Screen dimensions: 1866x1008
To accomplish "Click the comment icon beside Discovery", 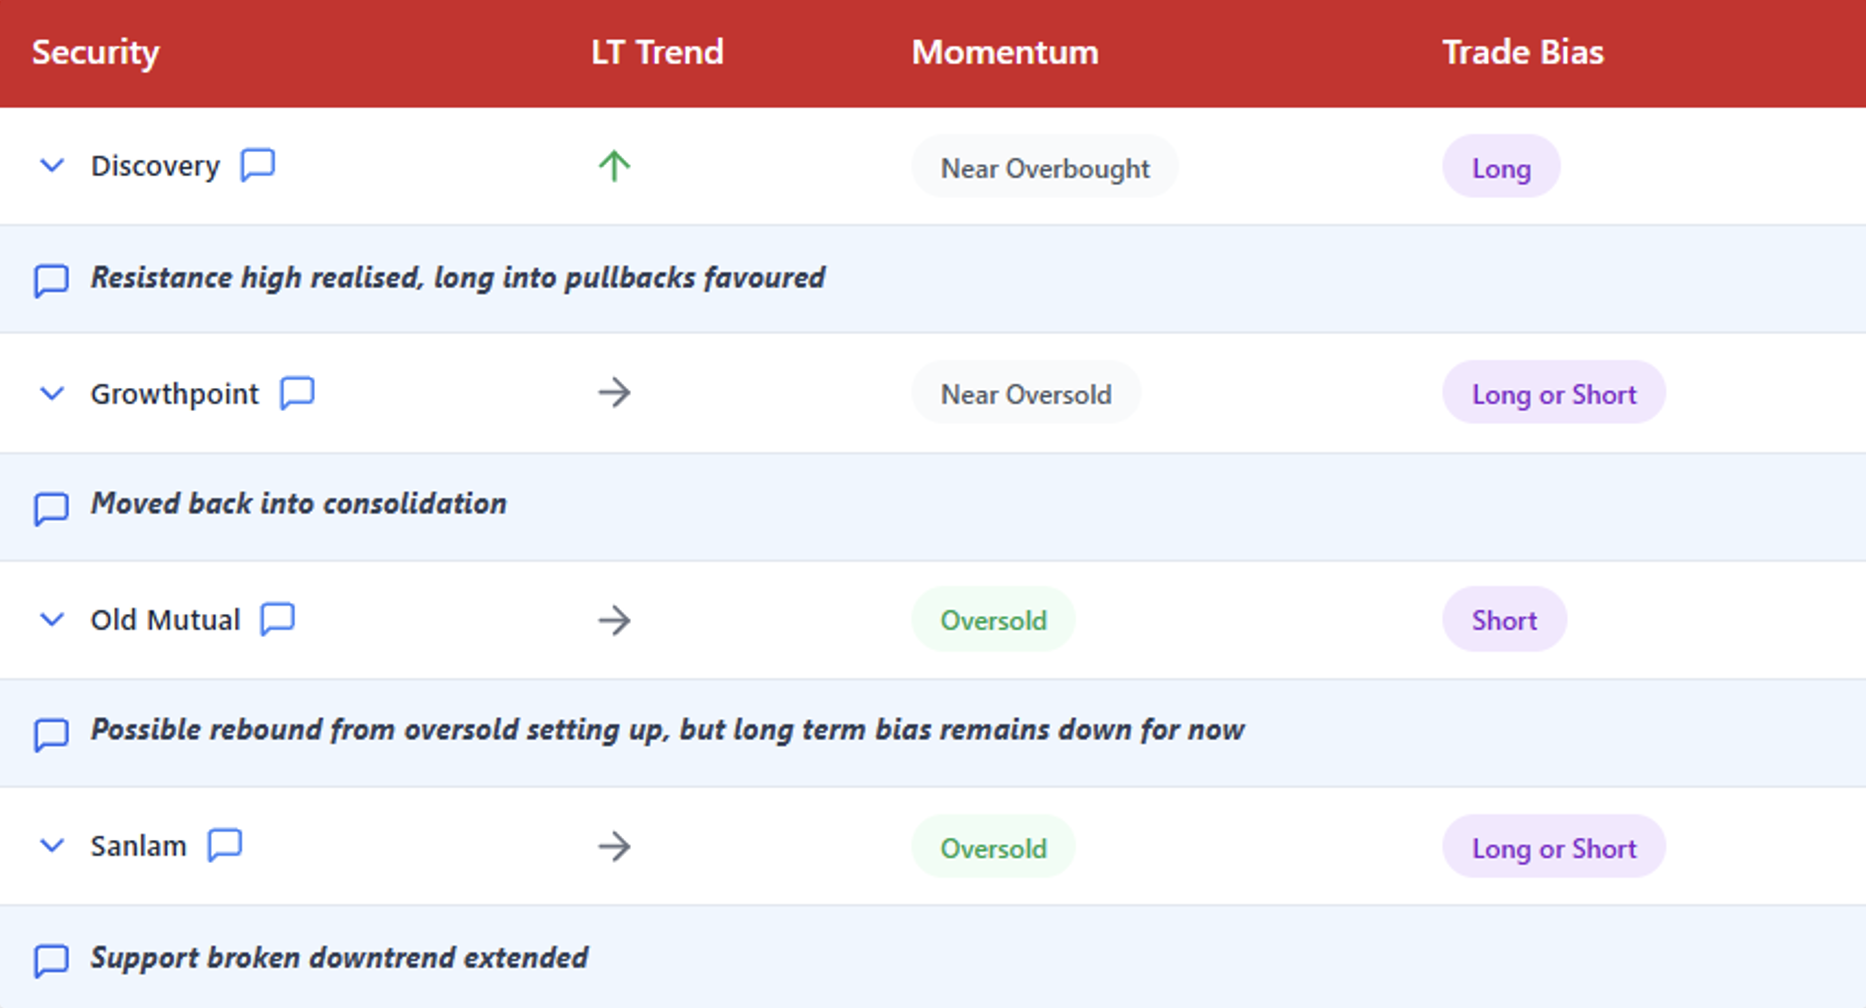I will [258, 165].
